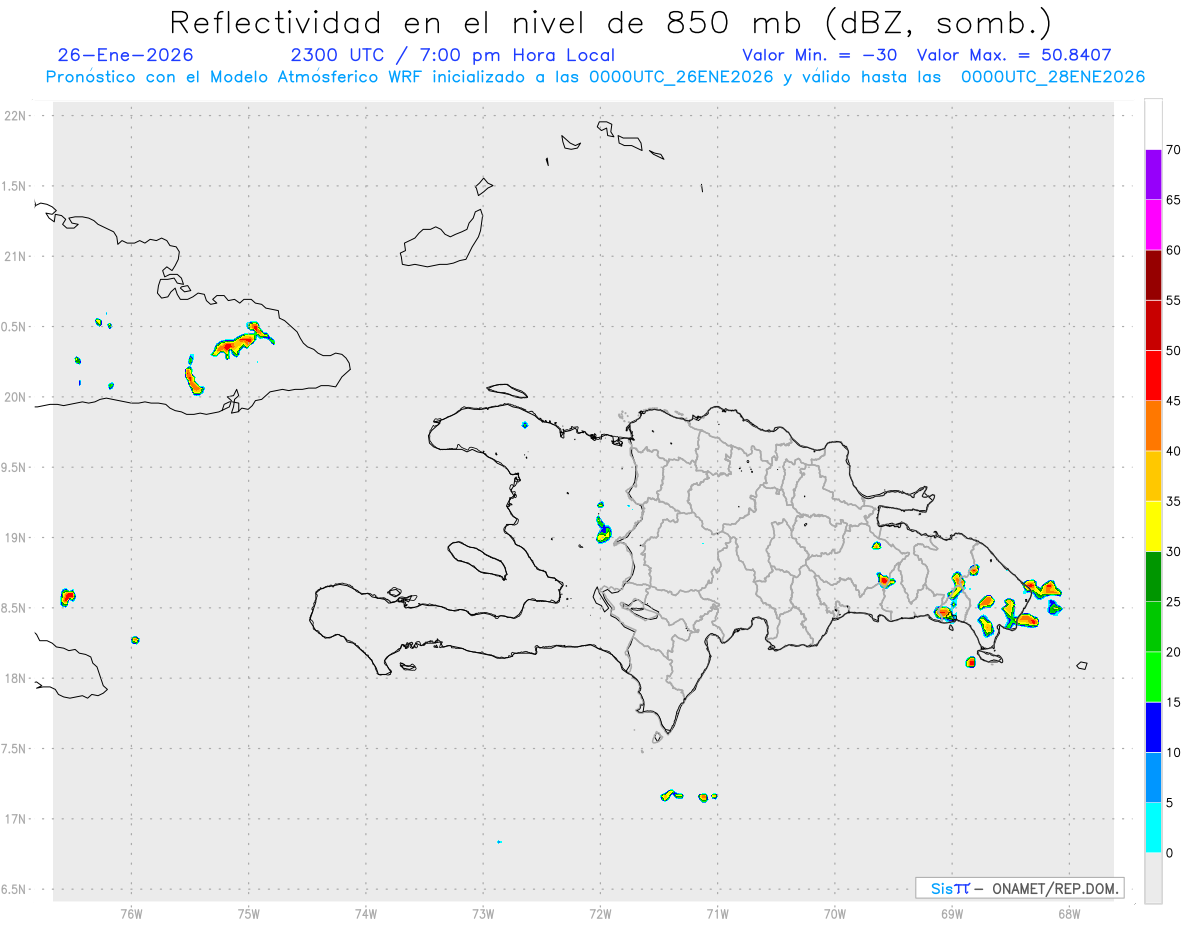This screenshot has width=1200, height=927.
Task: Click the colorbar label '20'
Action: click(x=1174, y=652)
